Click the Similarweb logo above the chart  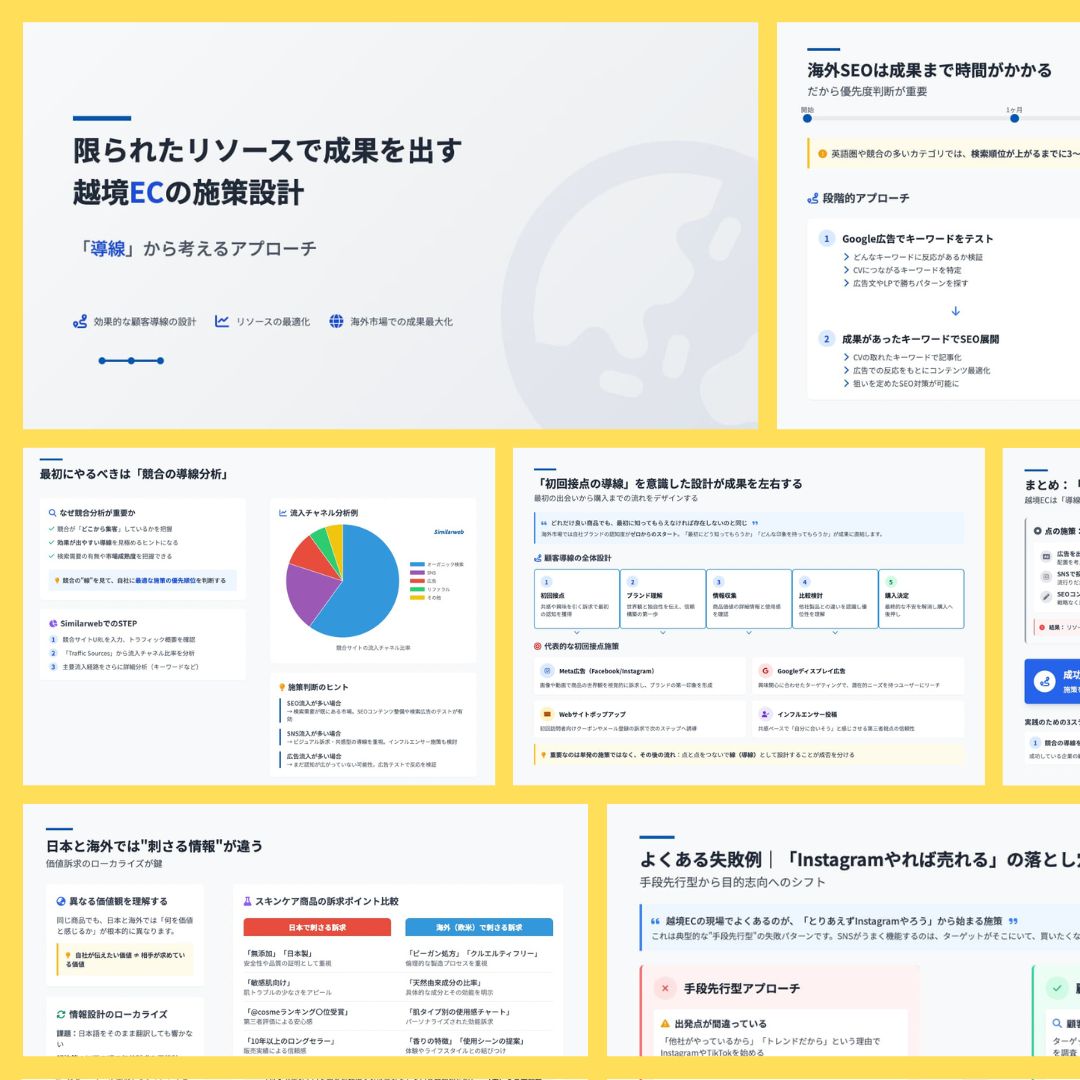pos(449,532)
